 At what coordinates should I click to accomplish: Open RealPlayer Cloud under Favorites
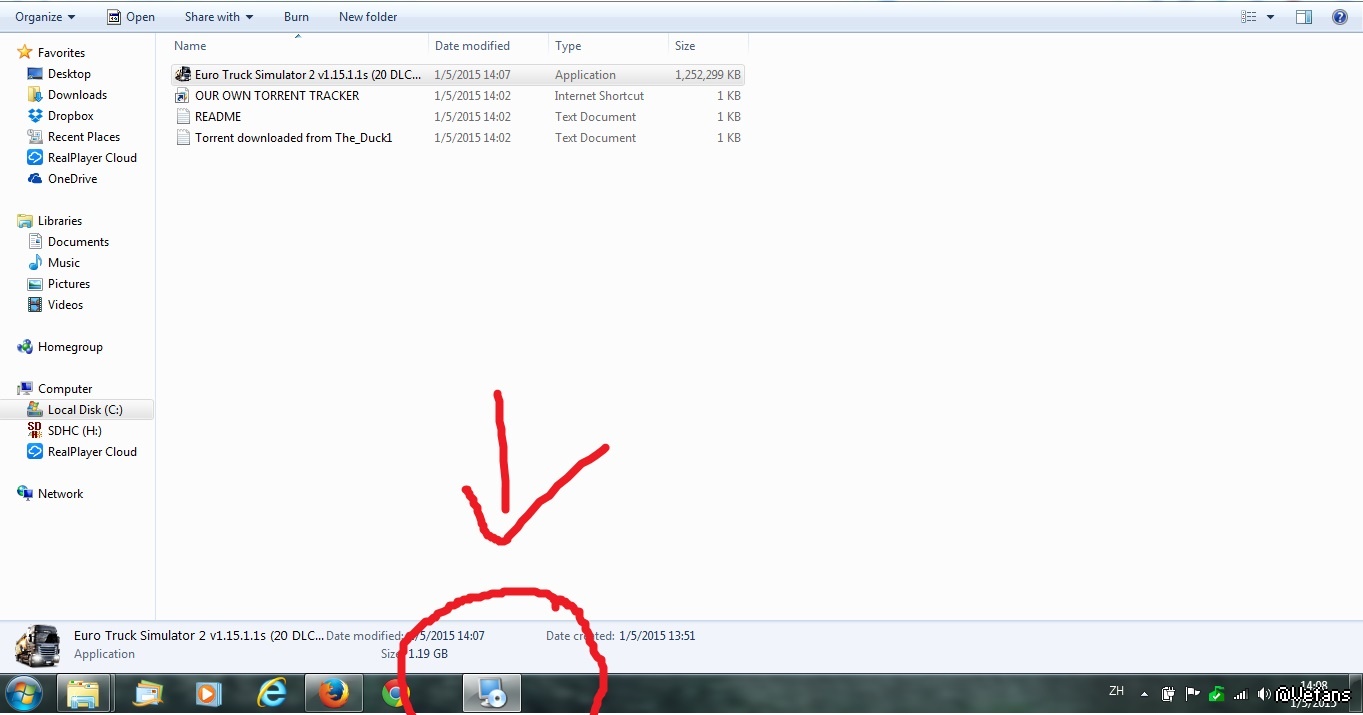point(92,158)
